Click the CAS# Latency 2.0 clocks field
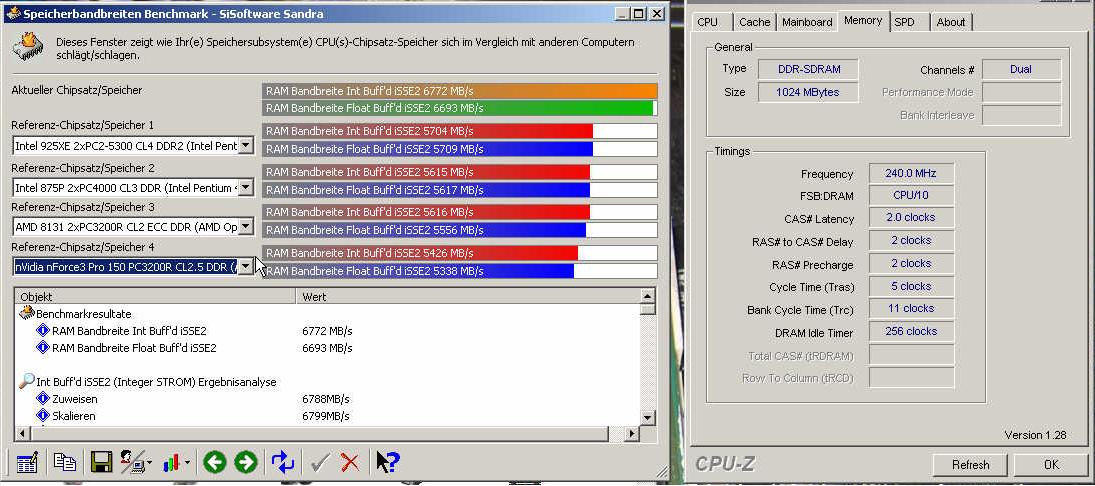The image size is (1095, 486). click(x=911, y=218)
